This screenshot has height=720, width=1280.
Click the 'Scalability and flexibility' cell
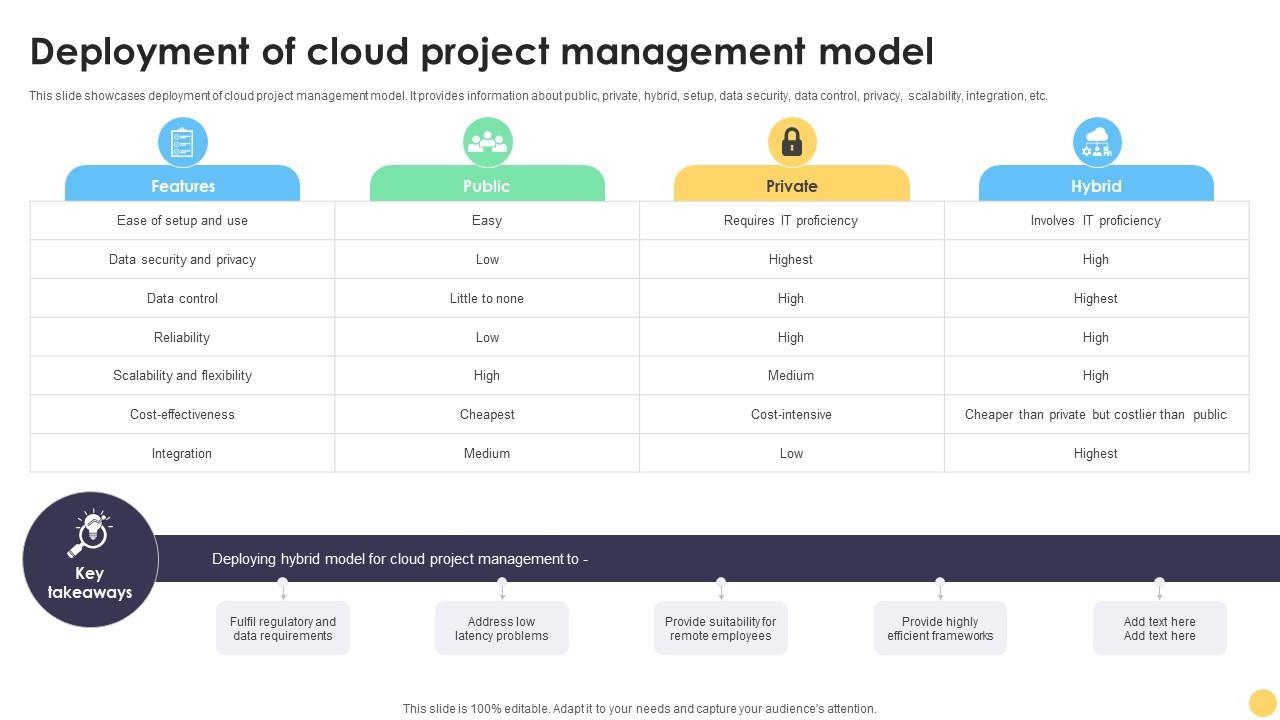click(182, 375)
